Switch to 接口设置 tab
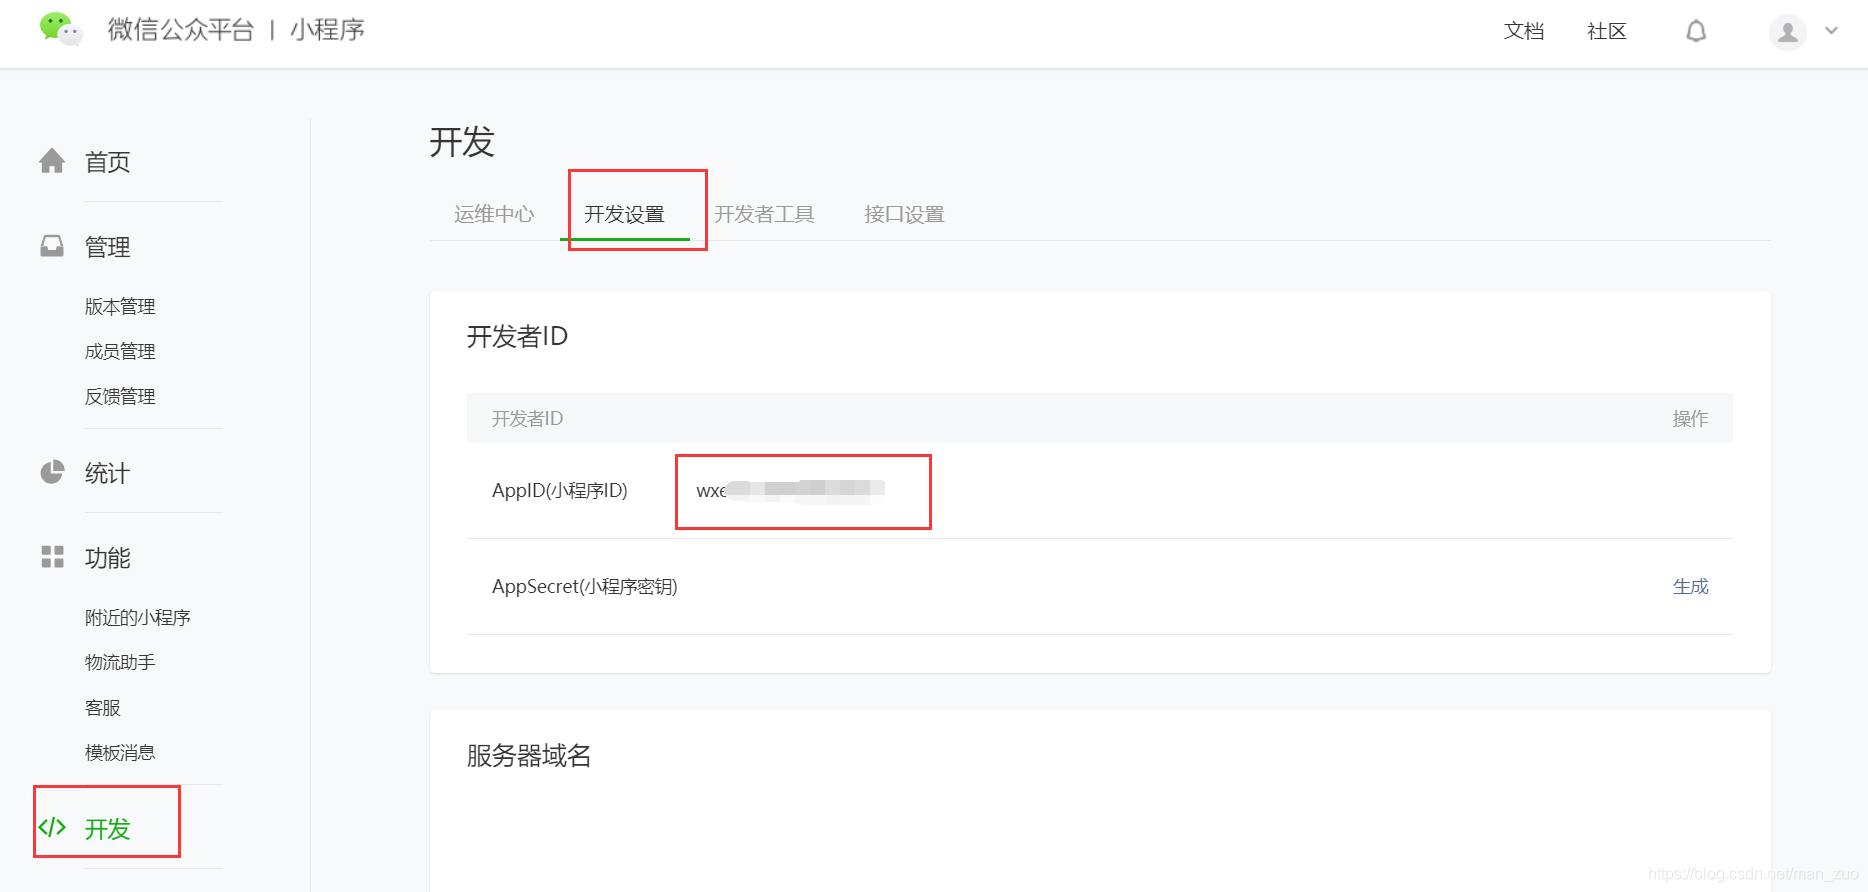 coord(905,214)
